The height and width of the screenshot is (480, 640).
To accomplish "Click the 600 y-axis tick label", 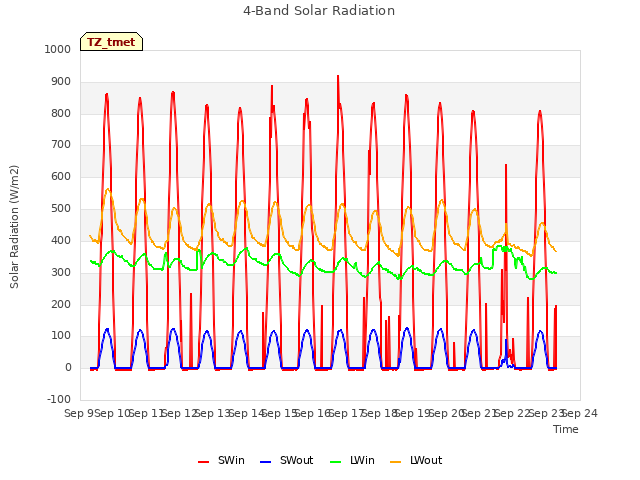I will tap(61, 176).
